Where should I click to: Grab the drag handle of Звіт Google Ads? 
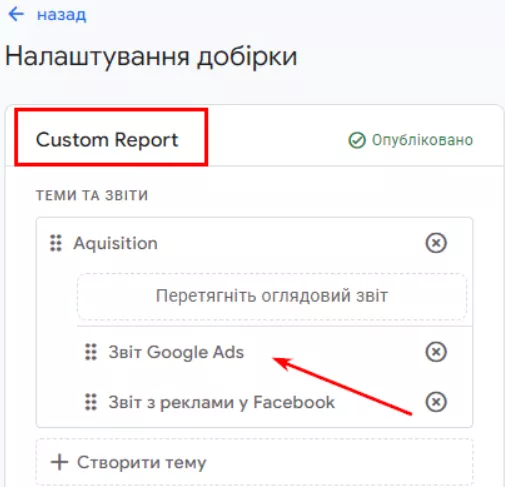coord(91,352)
